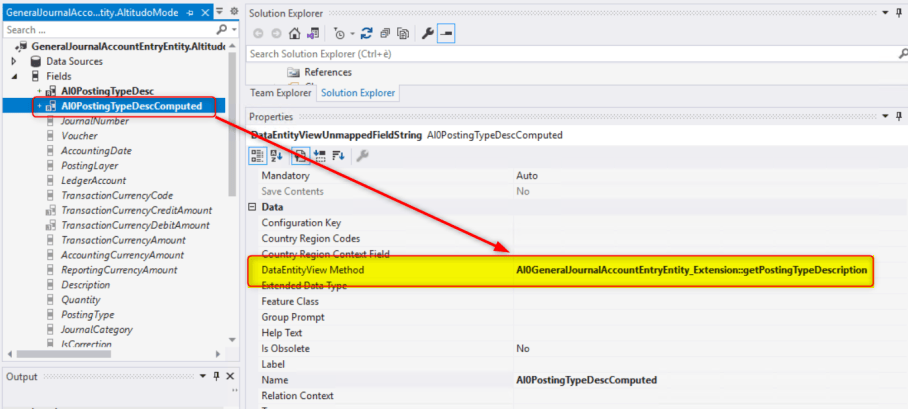Switch Properties to Categorized view

pyautogui.click(x=257, y=155)
